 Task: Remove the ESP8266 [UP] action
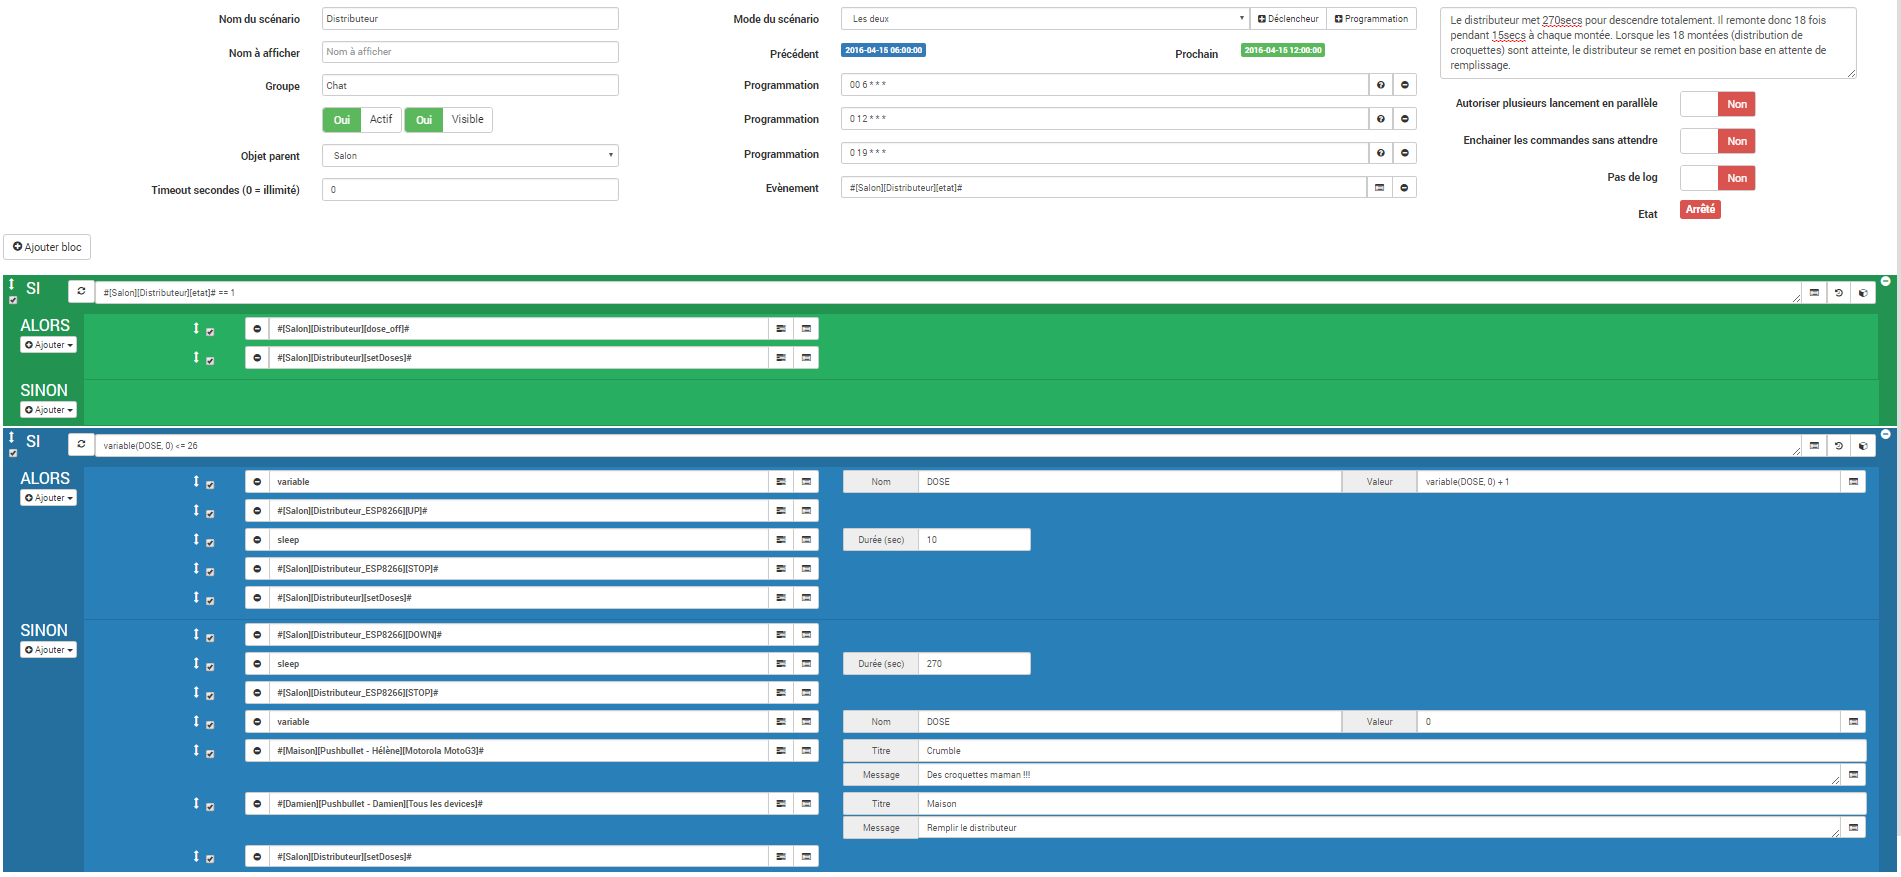(257, 511)
